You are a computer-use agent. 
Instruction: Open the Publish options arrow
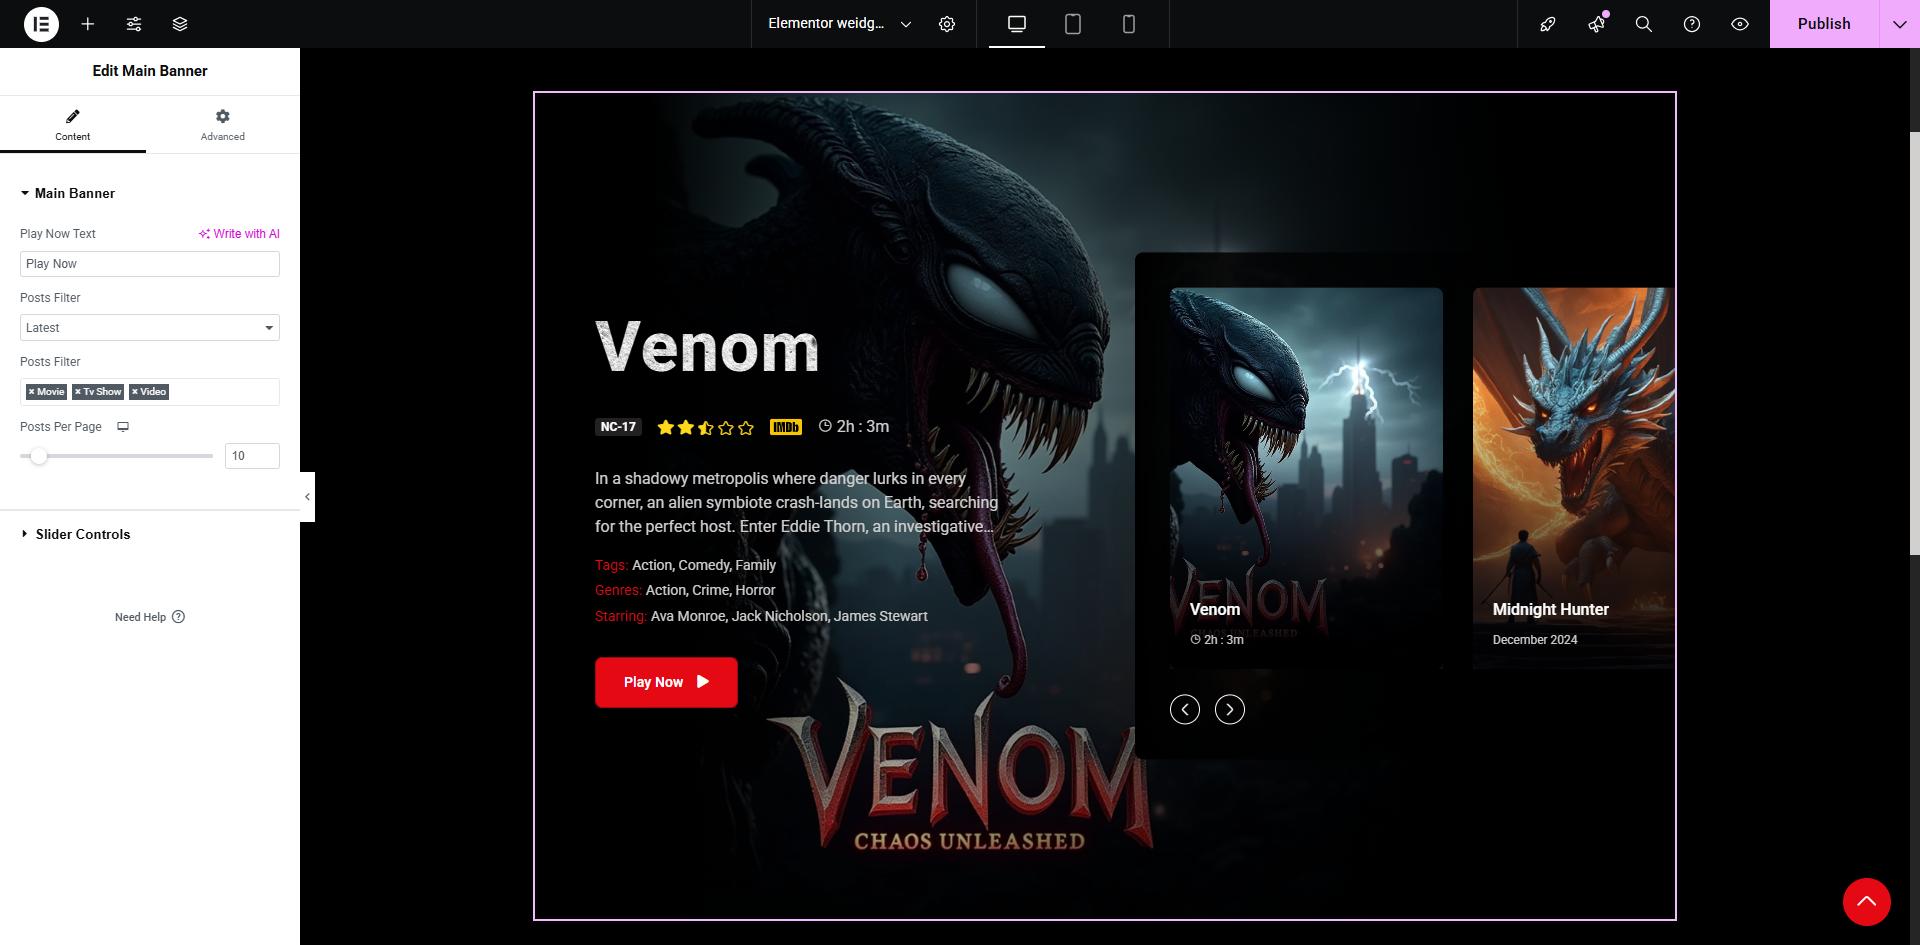coord(1900,24)
